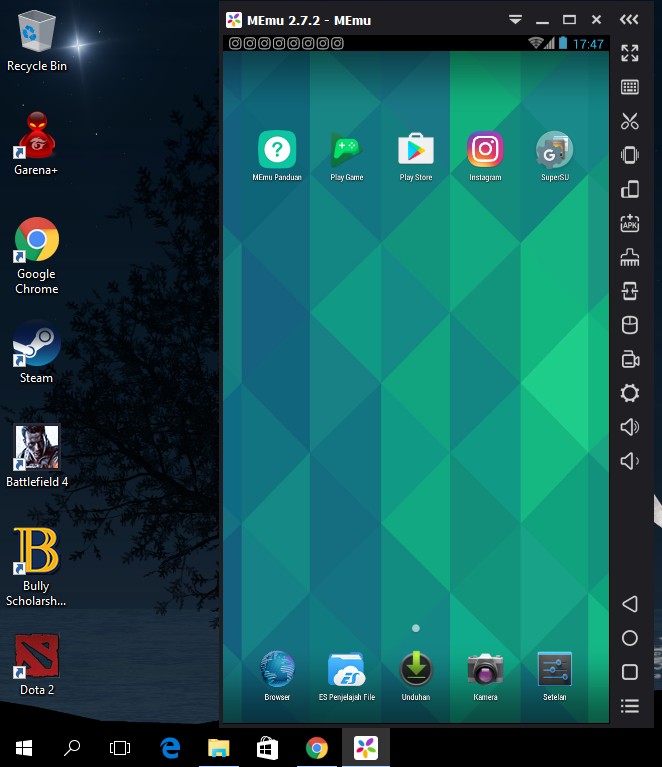Tap the battery indicator in status bar
This screenshot has width=662, height=767.
tap(563, 44)
